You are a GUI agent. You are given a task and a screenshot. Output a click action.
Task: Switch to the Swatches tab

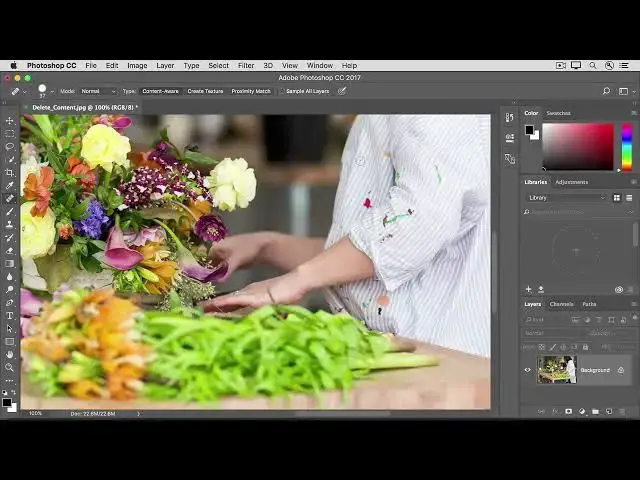coord(558,113)
